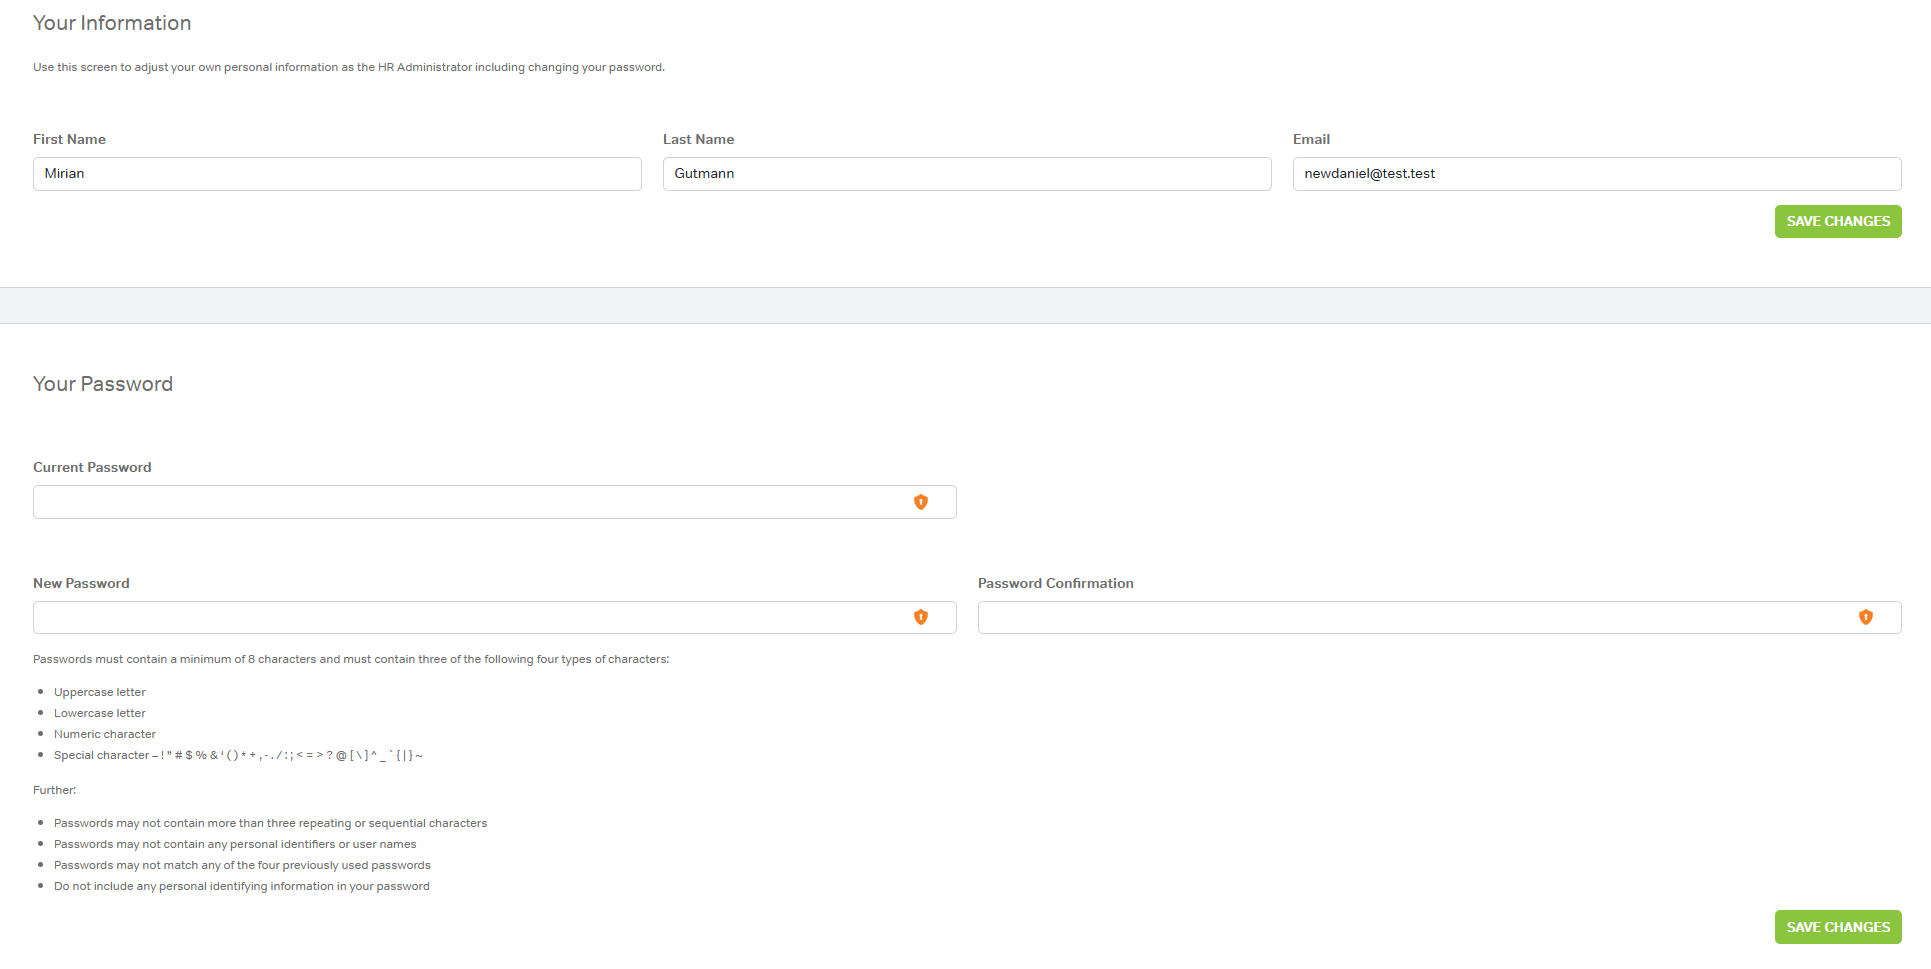The height and width of the screenshot is (969, 1931).
Task: Click the Your Information heading
Action: (112, 23)
